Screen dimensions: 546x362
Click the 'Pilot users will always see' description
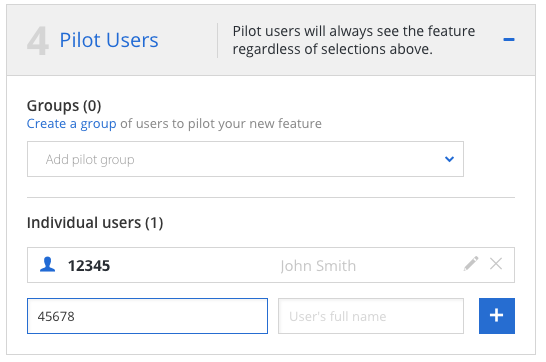coord(353,40)
